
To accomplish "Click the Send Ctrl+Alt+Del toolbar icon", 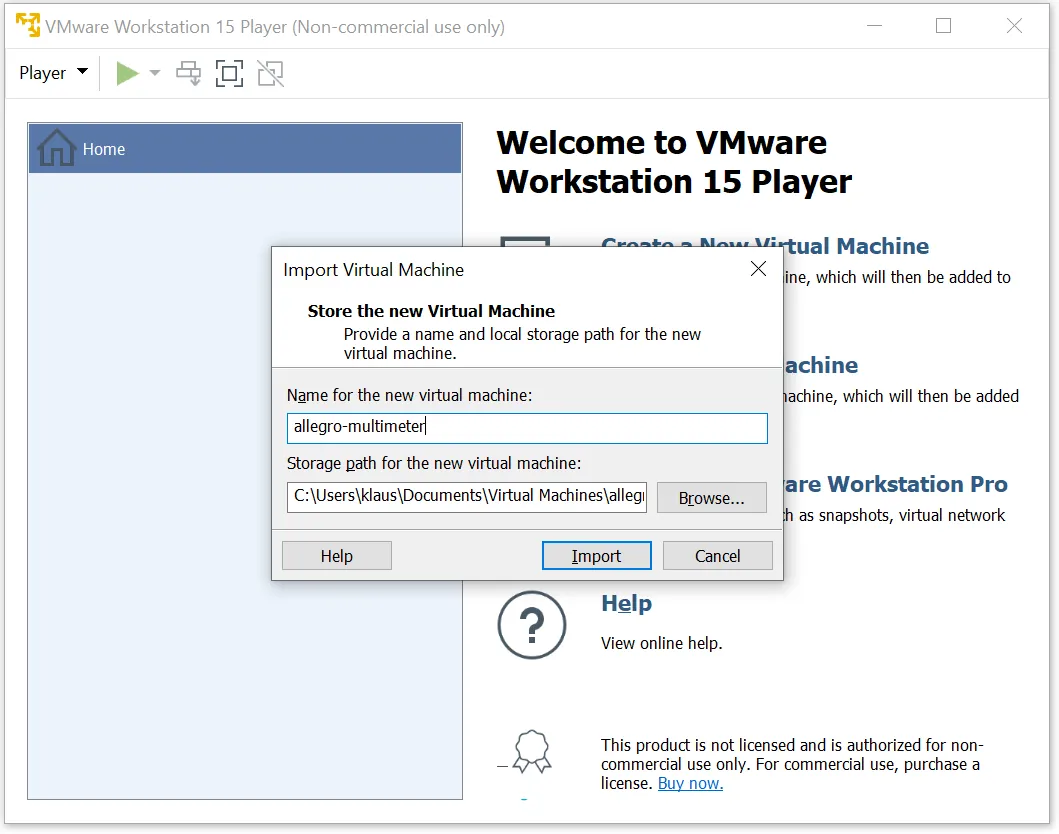I will point(188,73).
